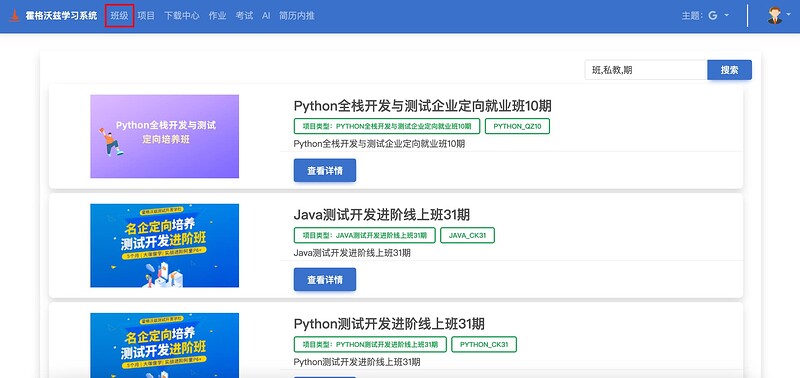Click the JAVA_CK31 tag
The height and width of the screenshot is (378, 800).
467,235
